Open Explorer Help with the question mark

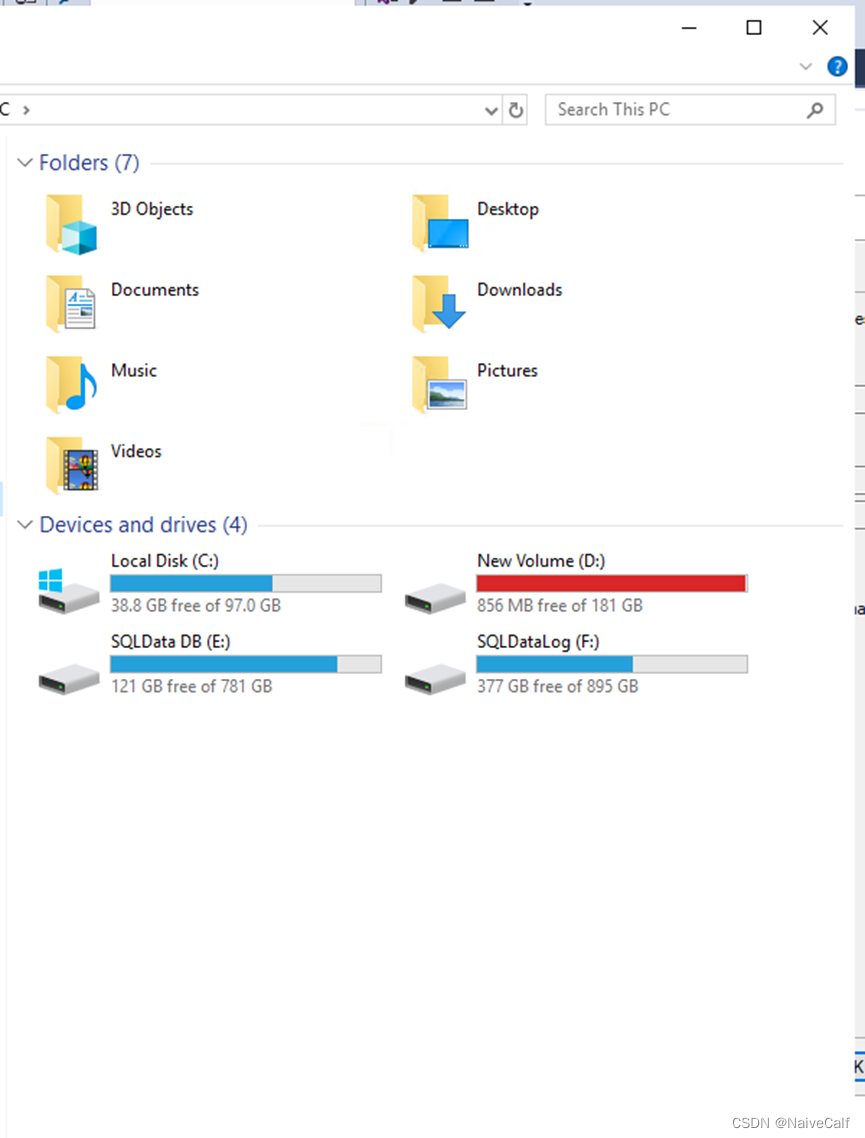click(837, 66)
